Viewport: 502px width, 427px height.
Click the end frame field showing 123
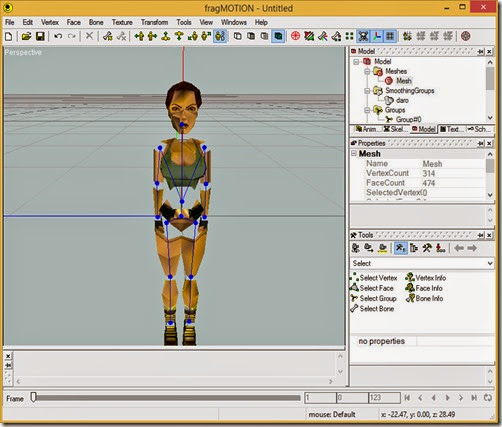pos(384,398)
